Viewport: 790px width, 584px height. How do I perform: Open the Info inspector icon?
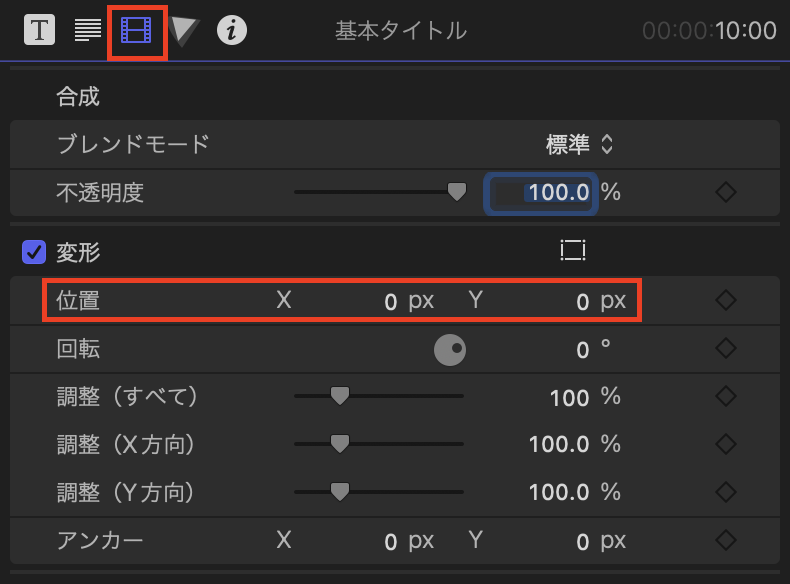click(232, 30)
